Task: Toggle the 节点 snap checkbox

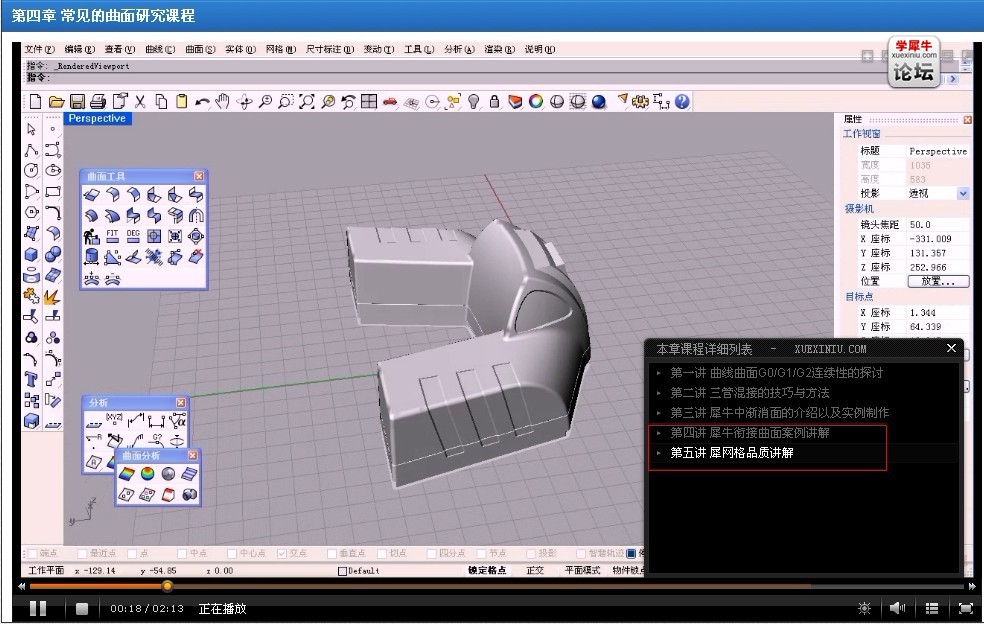Action: point(481,554)
